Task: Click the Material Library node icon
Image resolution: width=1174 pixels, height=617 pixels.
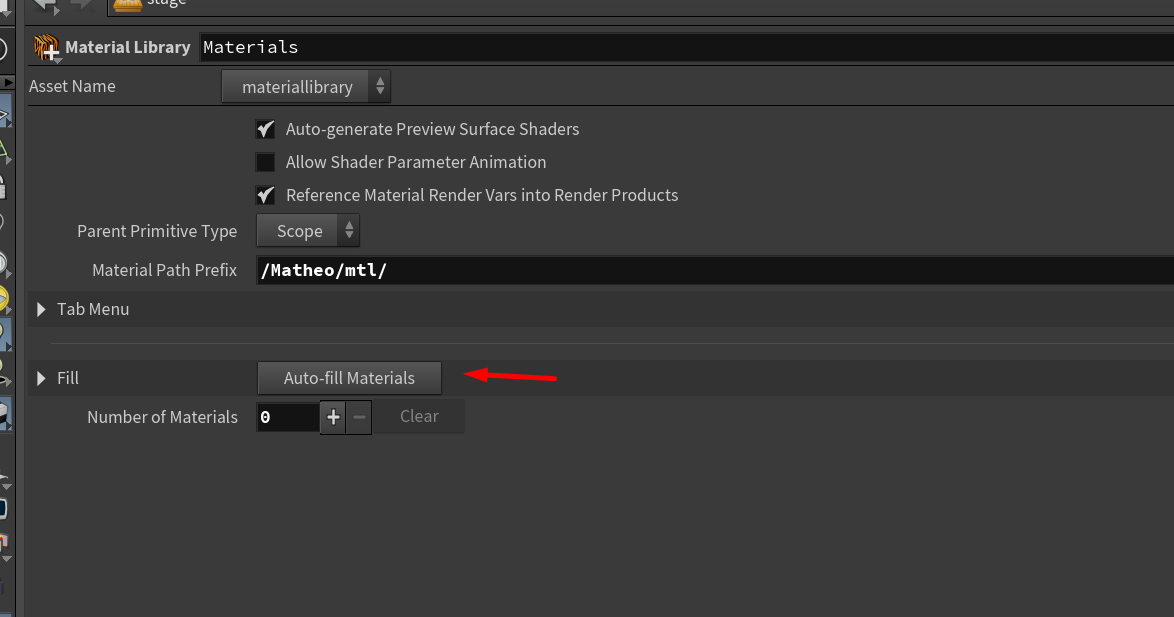Action: pos(46,47)
